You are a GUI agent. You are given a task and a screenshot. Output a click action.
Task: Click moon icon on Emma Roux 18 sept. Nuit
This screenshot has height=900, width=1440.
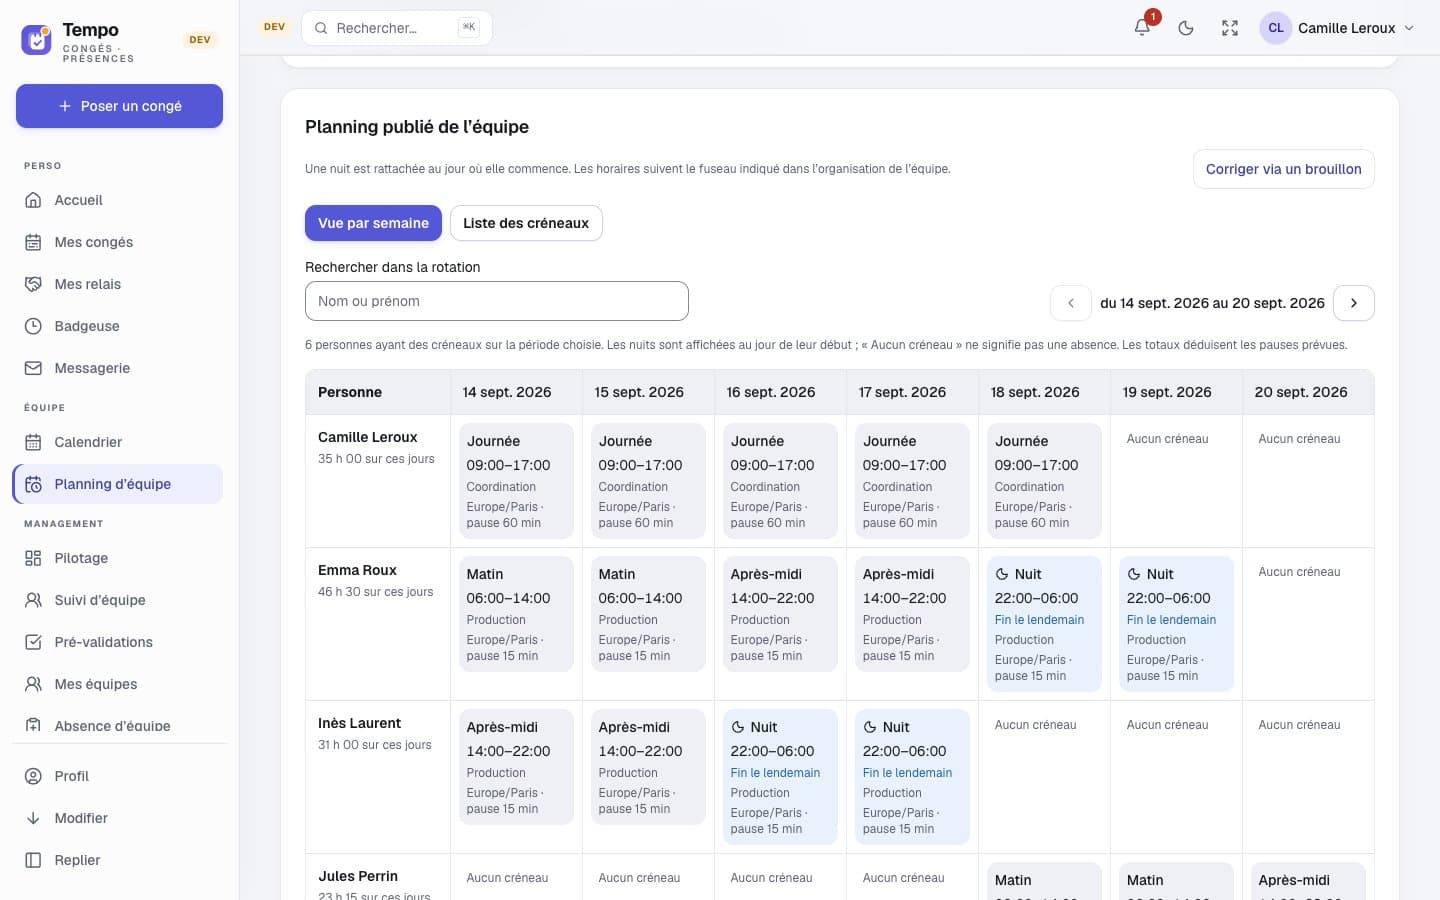click(1002, 574)
